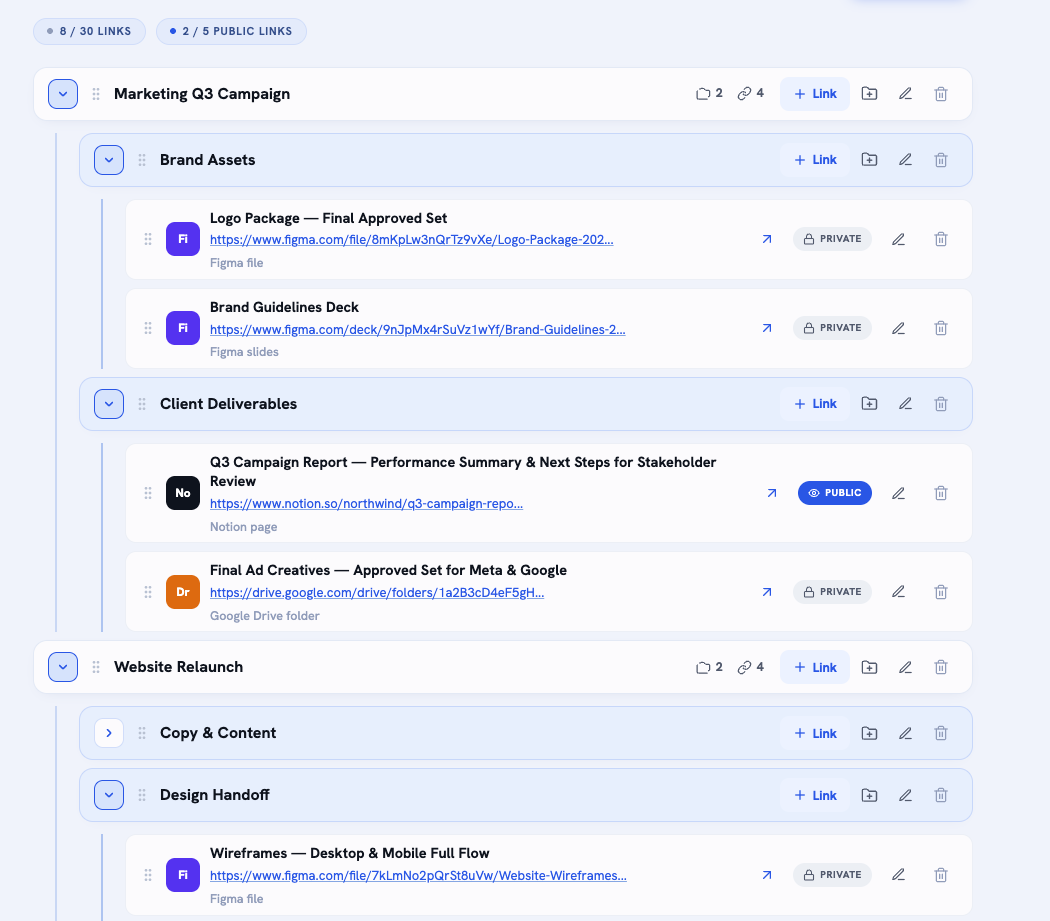Open the Website-Wireframes Figma URL
The width and height of the screenshot is (1050, 921).
point(418,875)
